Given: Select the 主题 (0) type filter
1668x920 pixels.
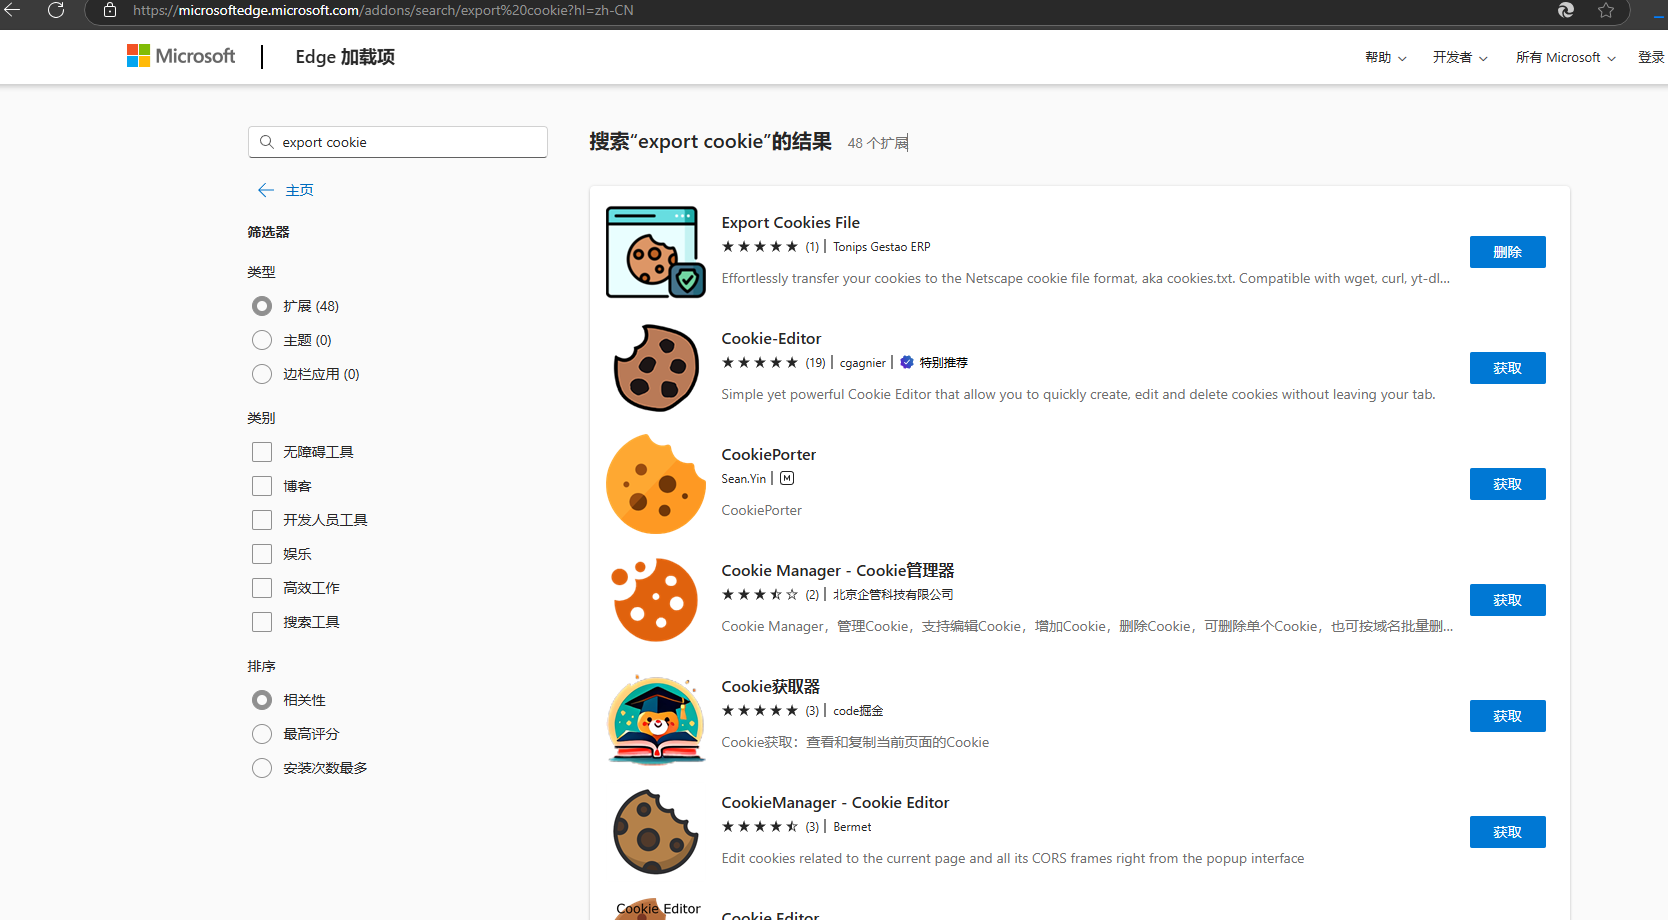Looking at the screenshot, I should coord(262,340).
